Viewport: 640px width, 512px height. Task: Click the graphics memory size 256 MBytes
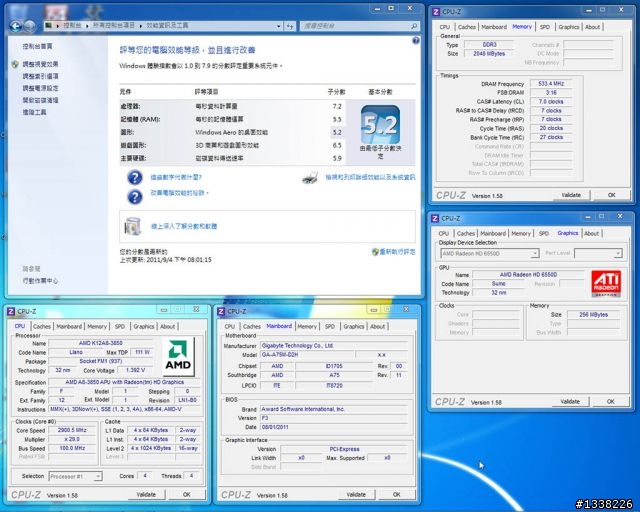tap(593, 315)
